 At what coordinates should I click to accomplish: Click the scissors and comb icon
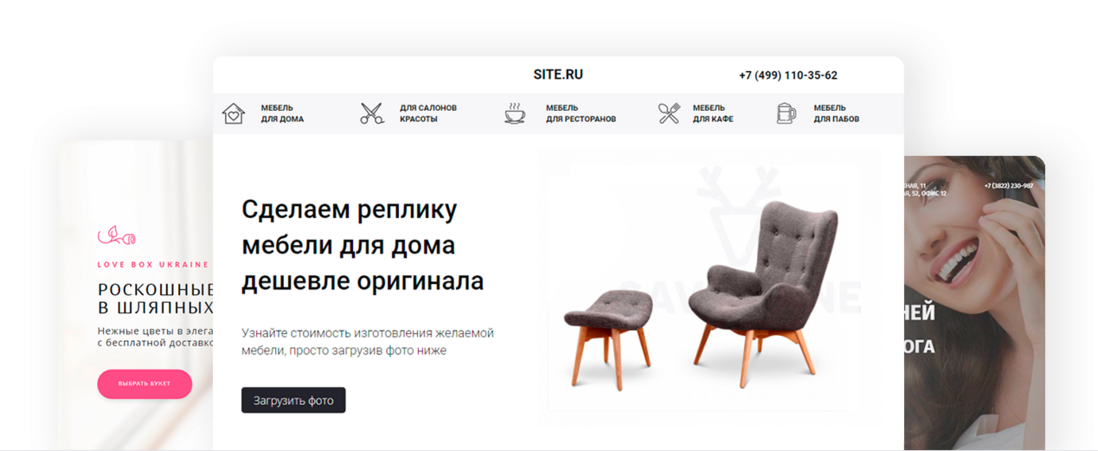(x=373, y=113)
